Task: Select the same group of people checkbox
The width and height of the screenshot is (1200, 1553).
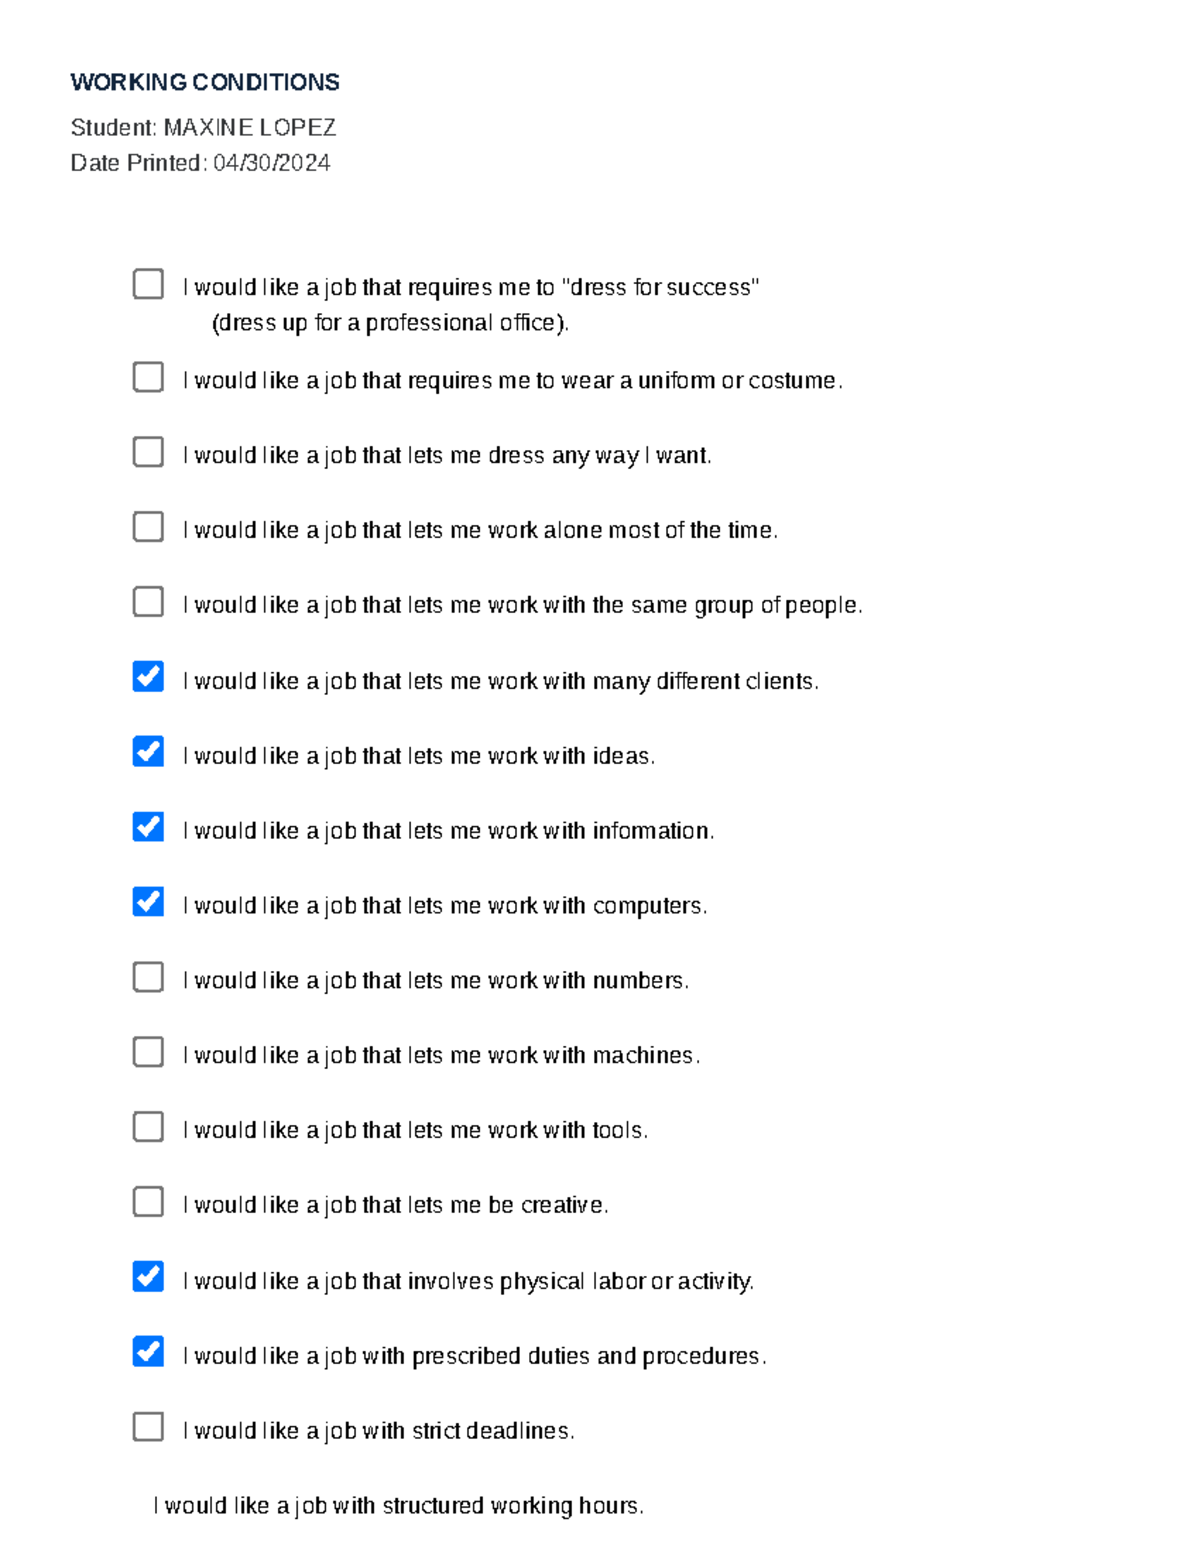Action: [x=148, y=602]
